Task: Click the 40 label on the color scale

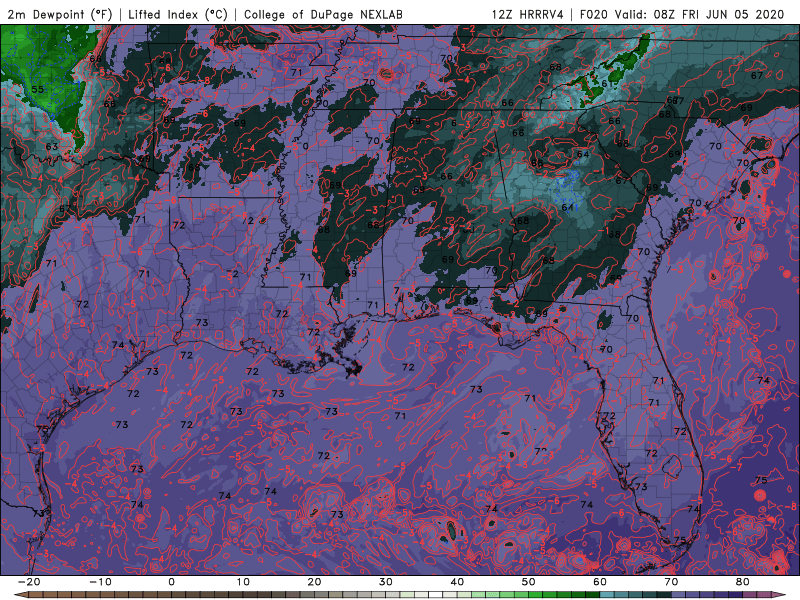Action: [457, 582]
